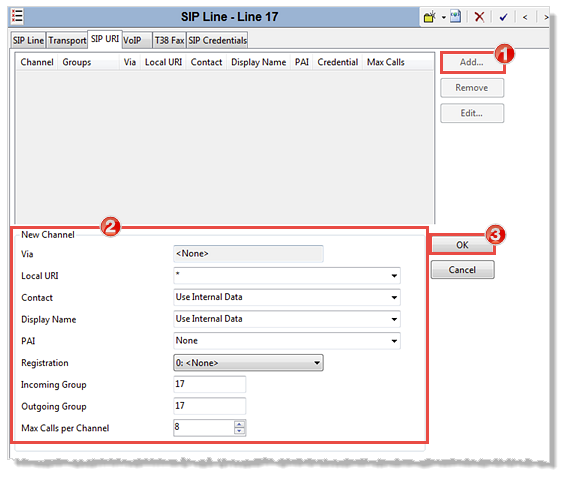Click the red X delete icon
Image resolution: width=562 pixels, height=477 pixels.
(x=479, y=17)
